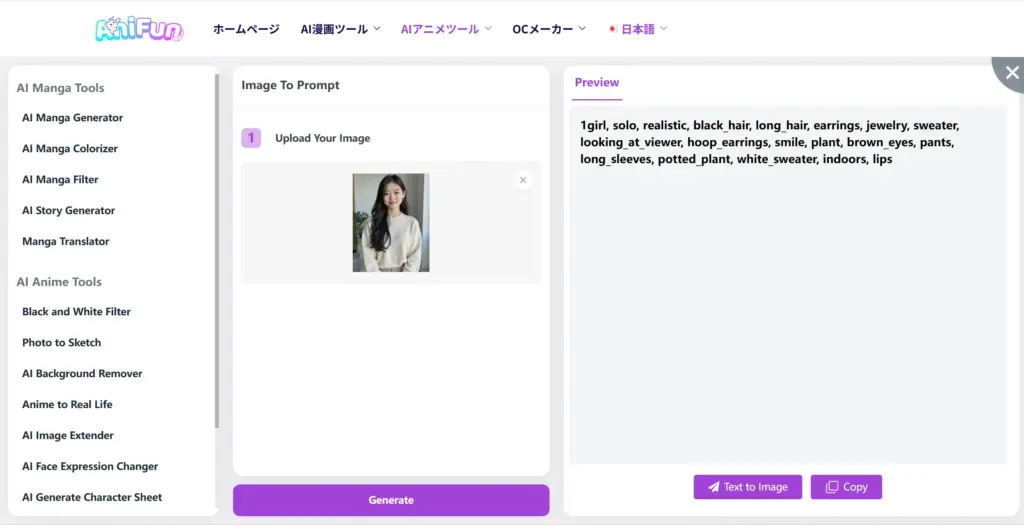
Task: Expand the OCメーカー dropdown
Action: [x=549, y=29]
